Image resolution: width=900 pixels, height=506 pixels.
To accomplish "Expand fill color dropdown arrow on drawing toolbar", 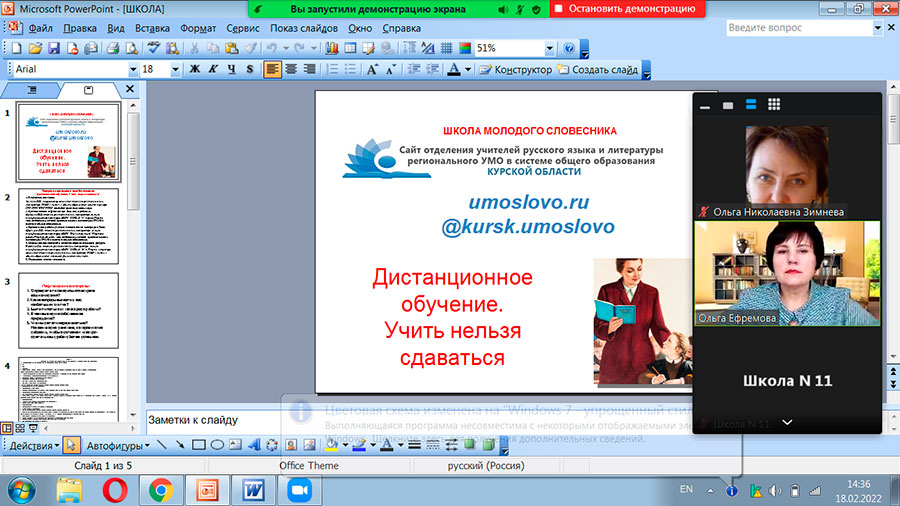I will pyautogui.click(x=345, y=445).
